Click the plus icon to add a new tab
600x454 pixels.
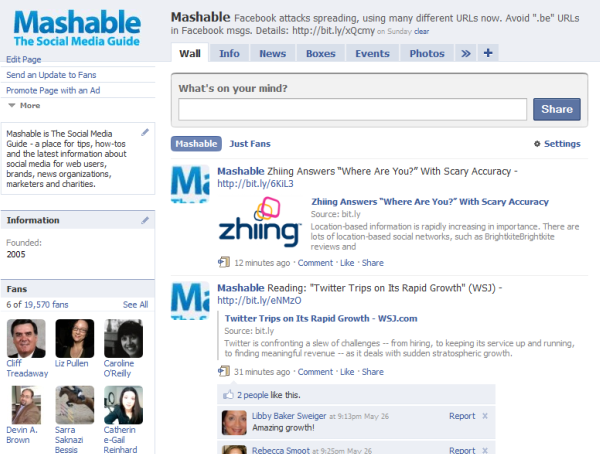point(488,53)
